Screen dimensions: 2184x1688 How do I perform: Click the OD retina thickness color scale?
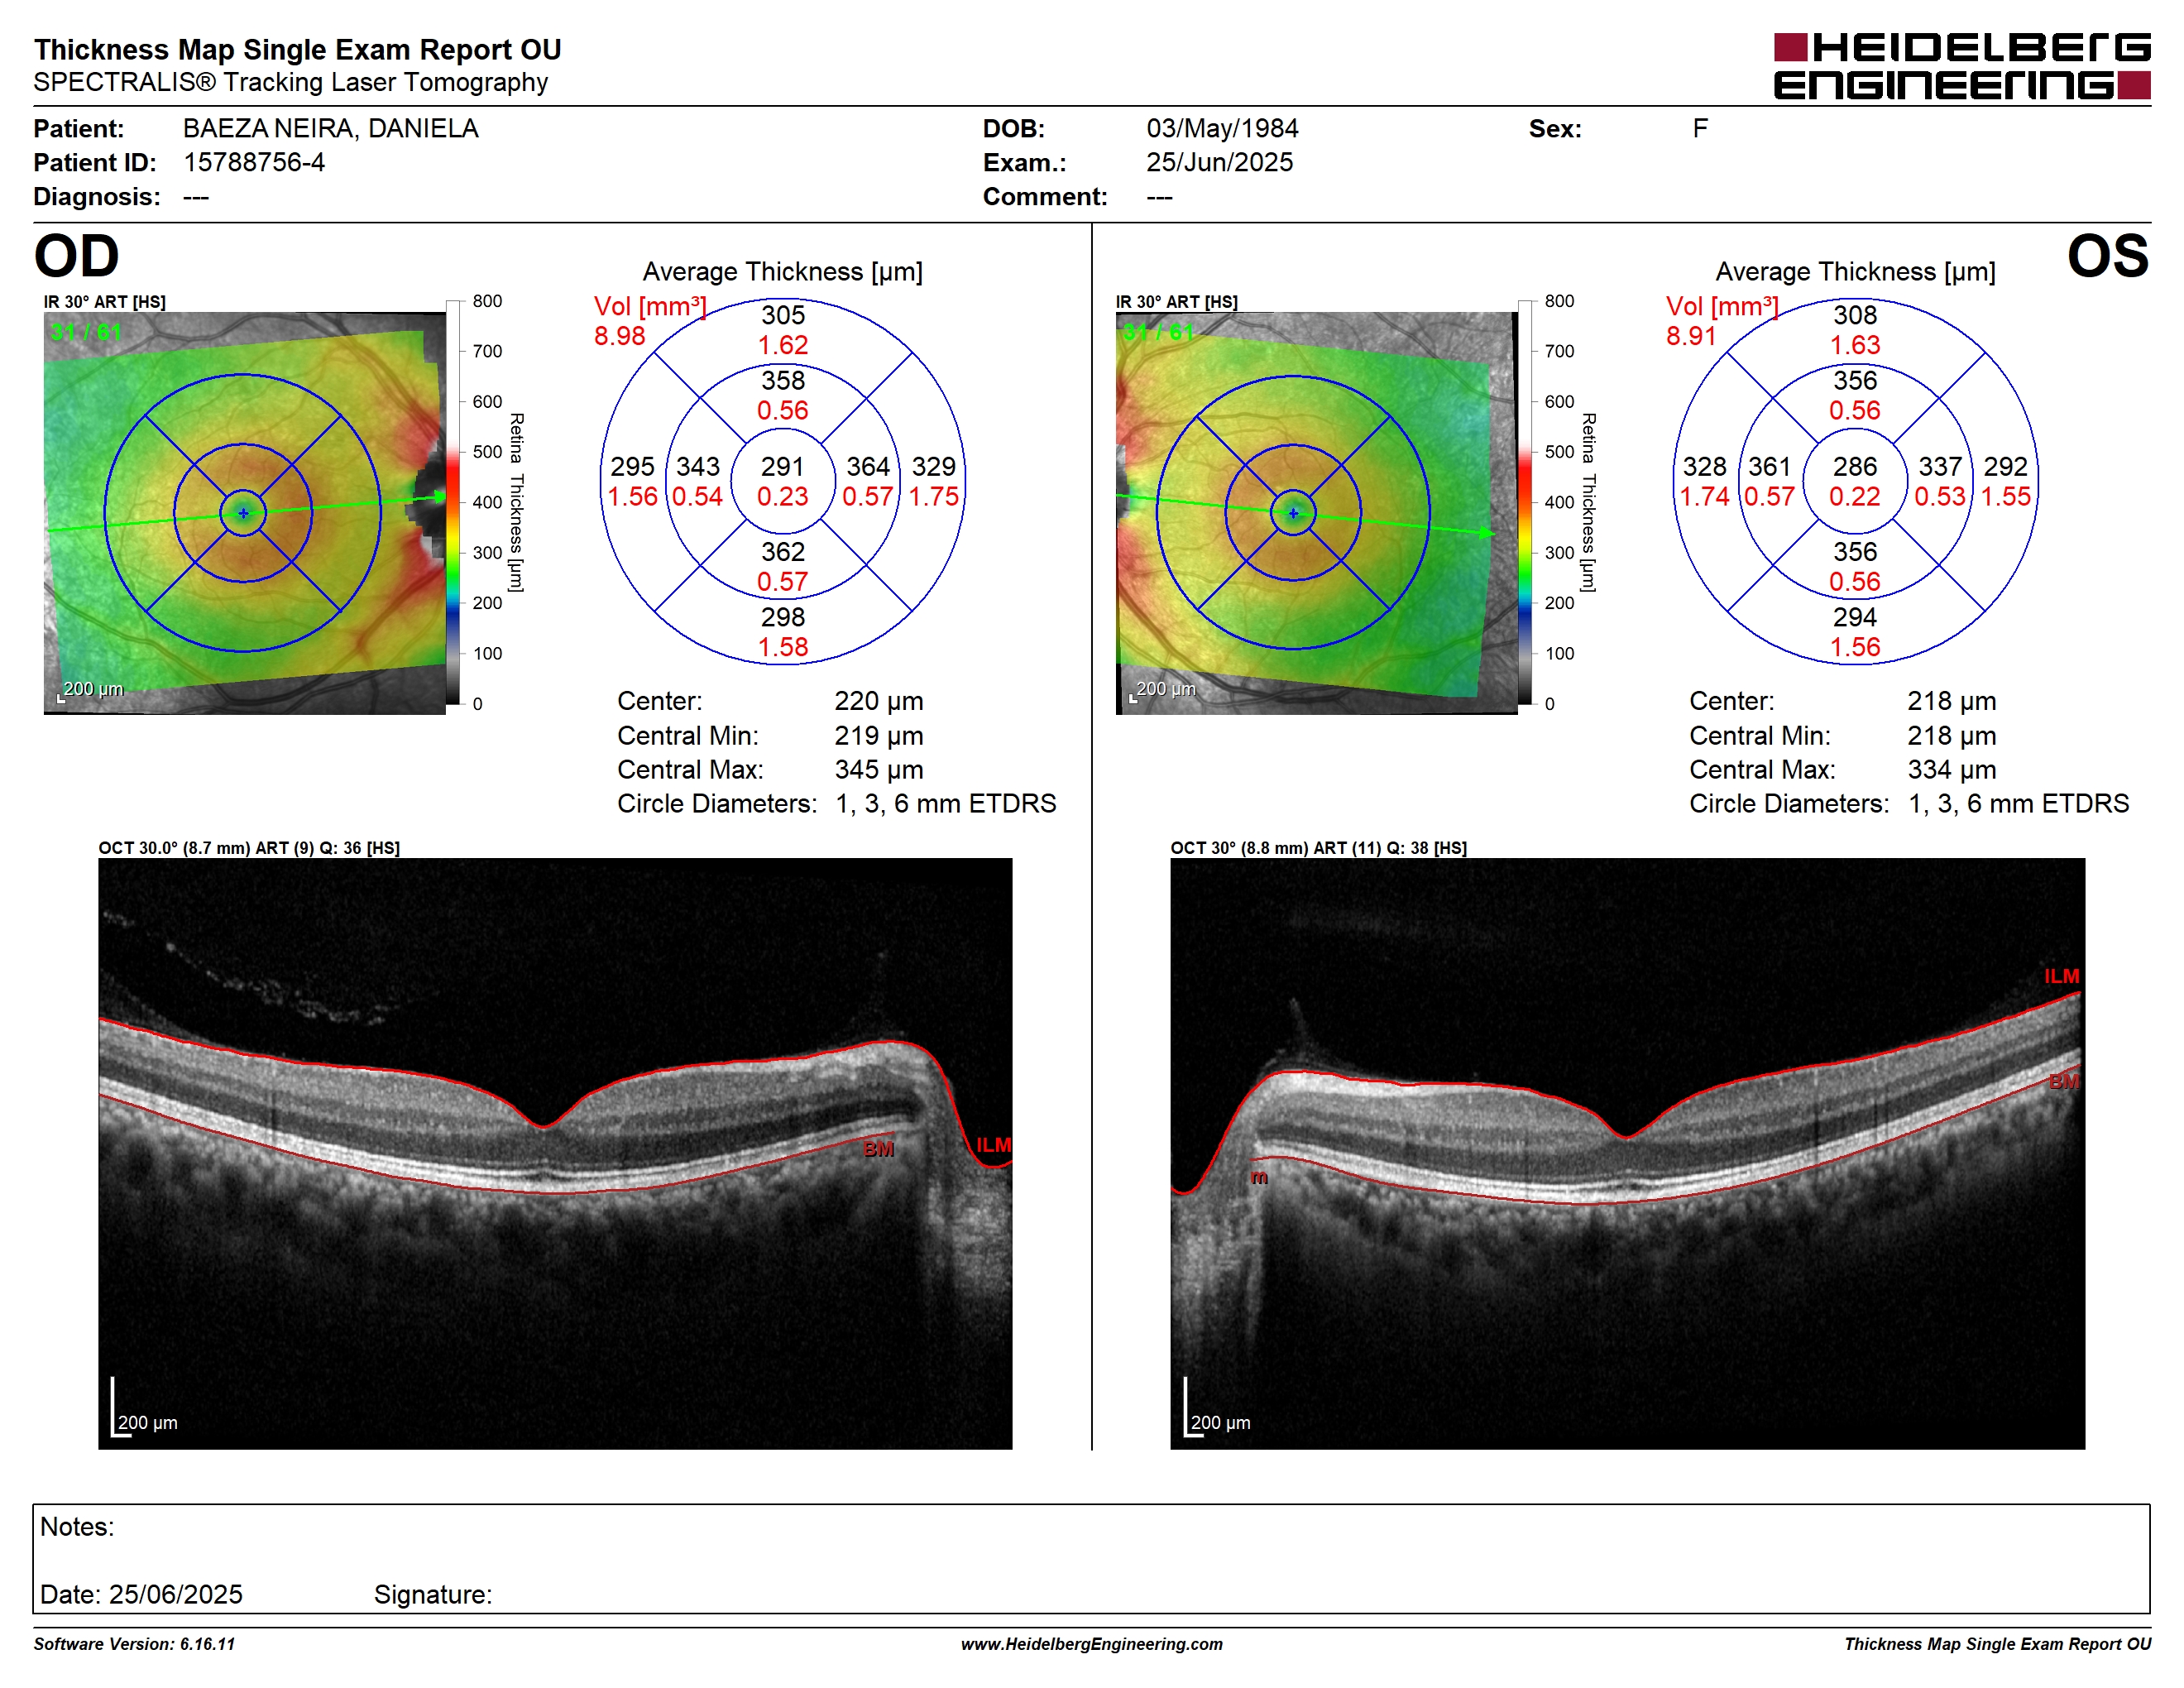[x=453, y=502]
